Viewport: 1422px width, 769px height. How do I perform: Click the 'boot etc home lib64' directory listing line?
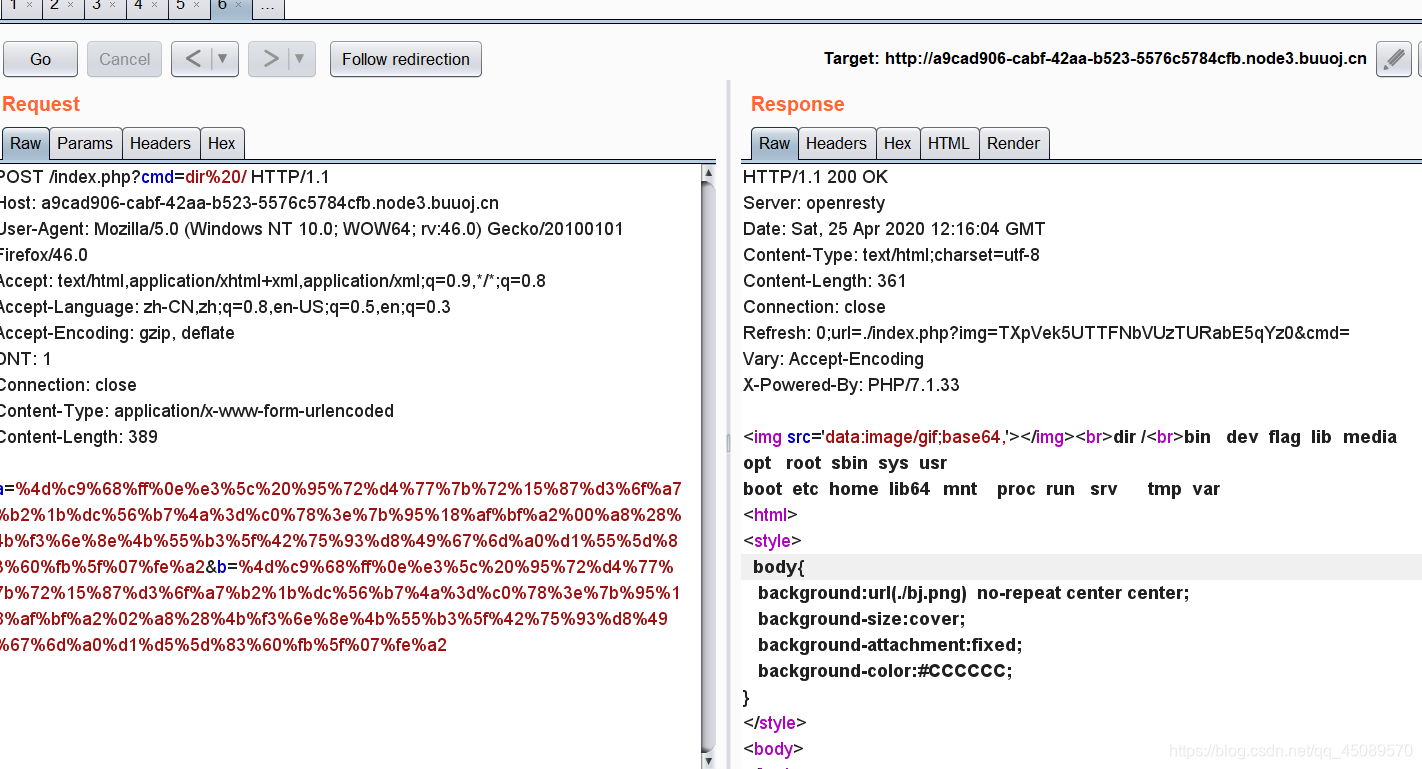[x=981, y=489]
